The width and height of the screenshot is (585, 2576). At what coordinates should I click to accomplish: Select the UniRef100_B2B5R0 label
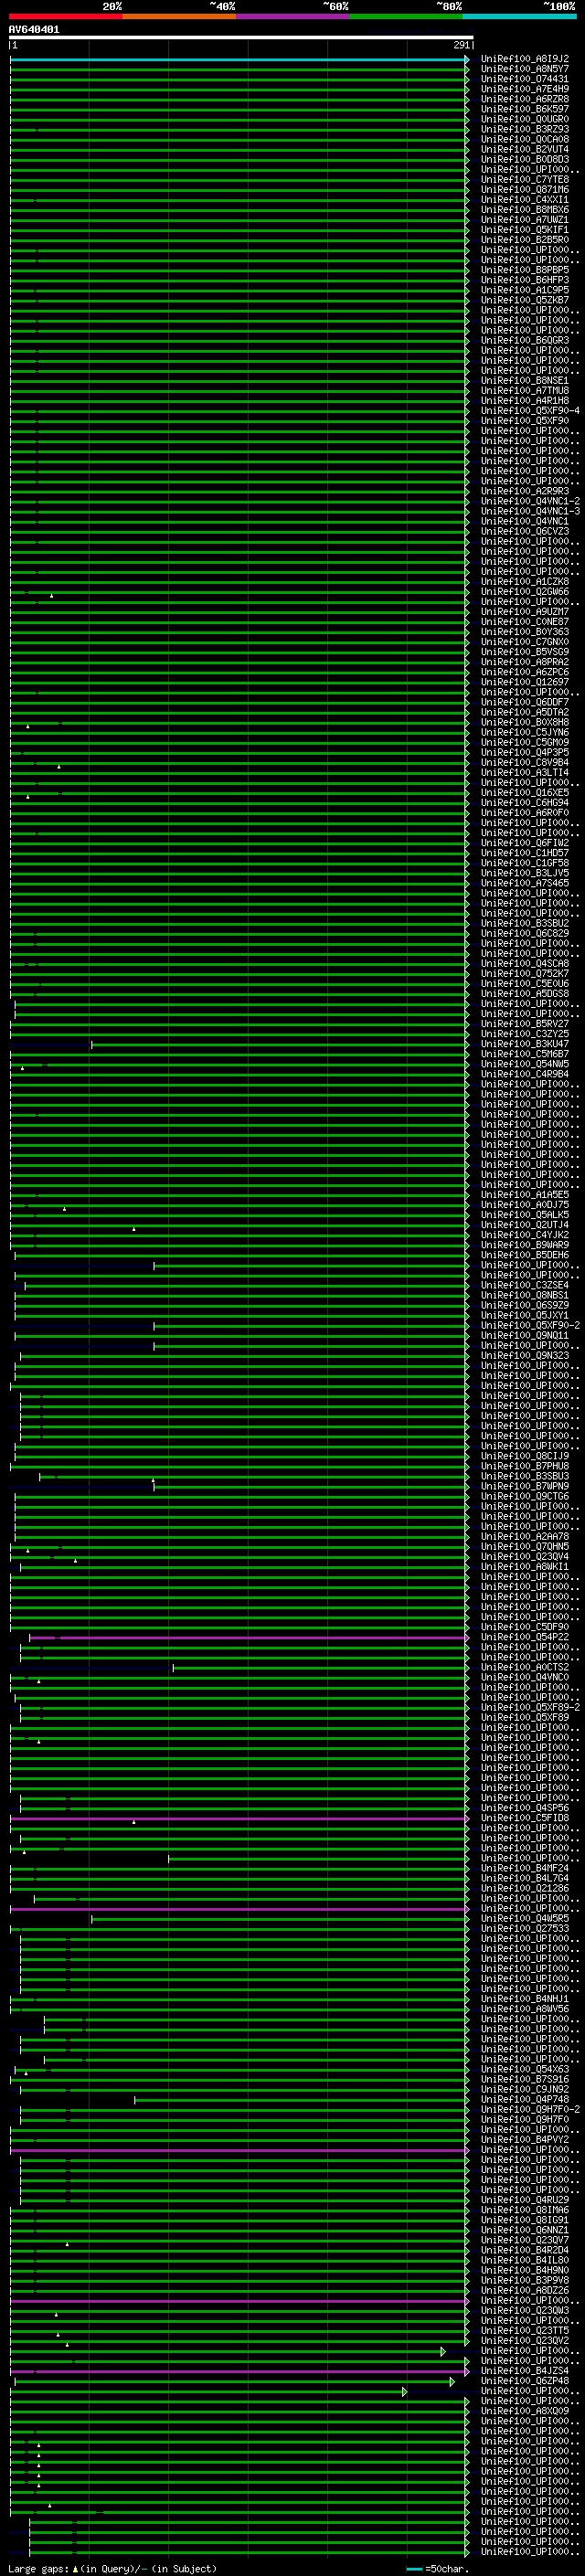(x=525, y=240)
